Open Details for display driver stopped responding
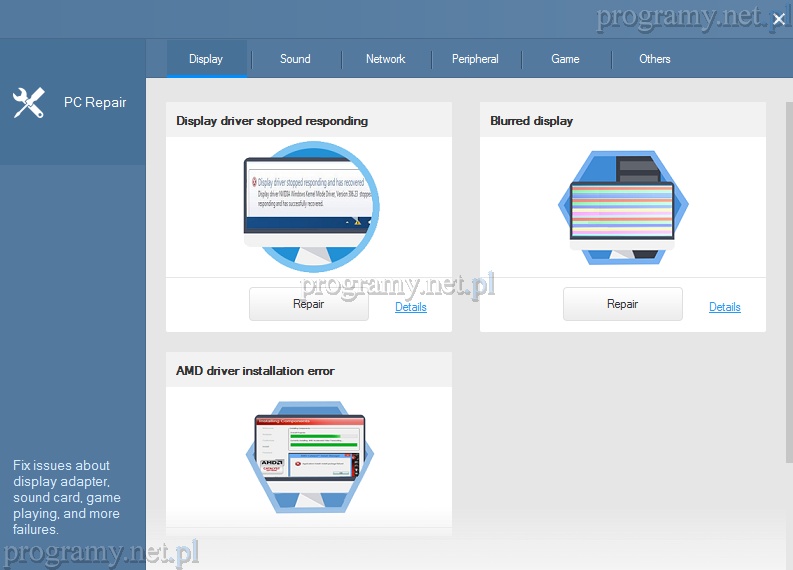The width and height of the screenshot is (793, 570). 411,307
